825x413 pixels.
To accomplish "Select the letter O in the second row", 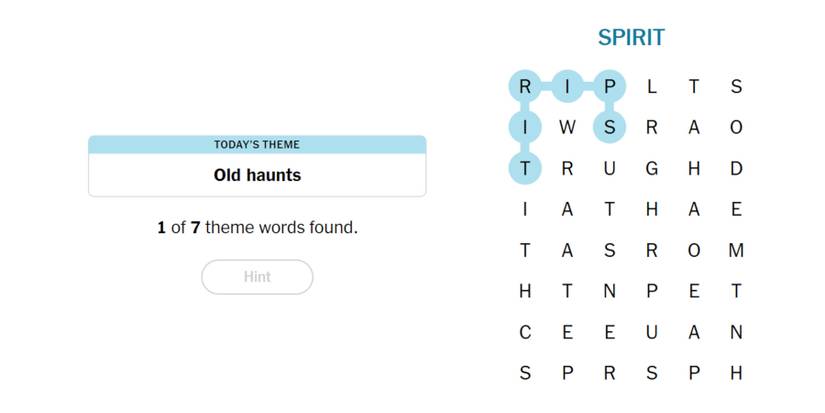I will point(736,128).
